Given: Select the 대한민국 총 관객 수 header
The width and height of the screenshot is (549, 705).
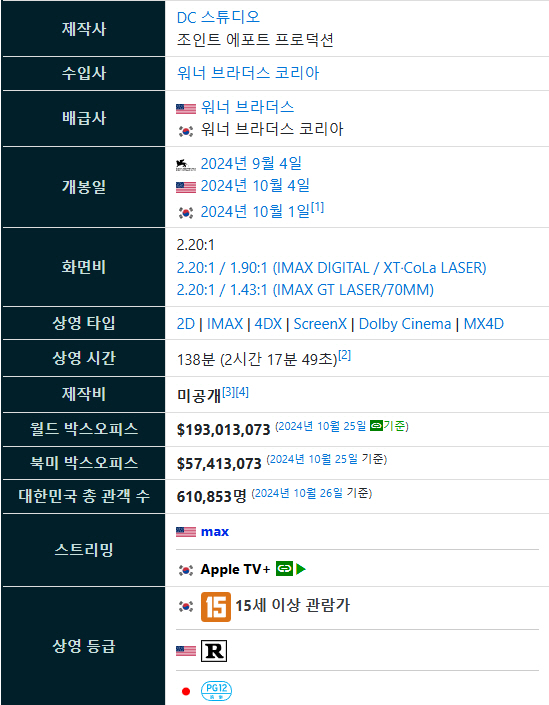Looking at the screenshot, I should (84, 496).
